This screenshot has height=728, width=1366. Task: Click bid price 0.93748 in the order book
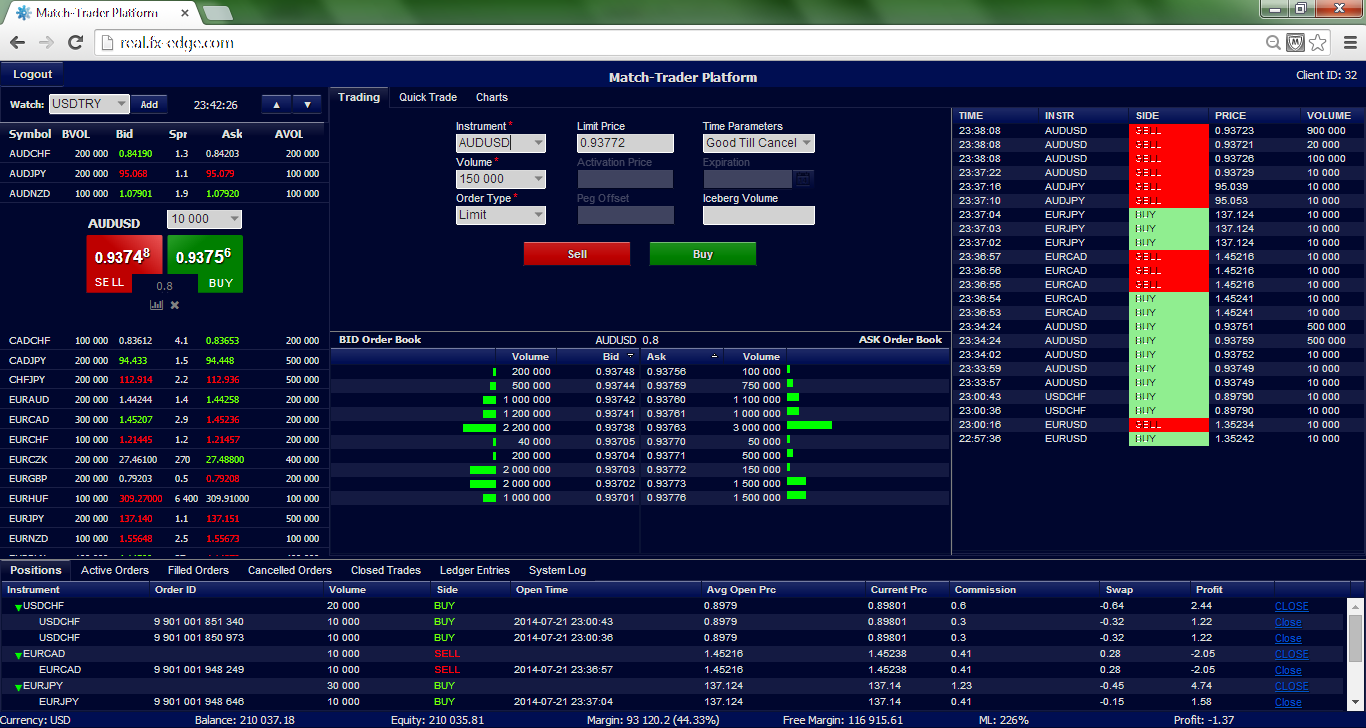(615, 371)
